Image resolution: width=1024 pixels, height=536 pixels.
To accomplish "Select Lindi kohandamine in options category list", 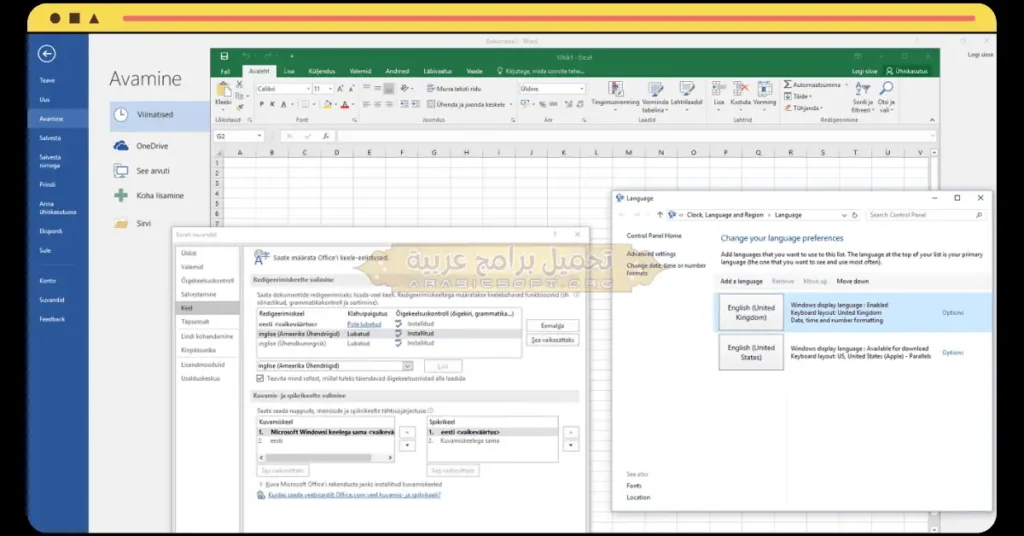I will tap(207, 336).
